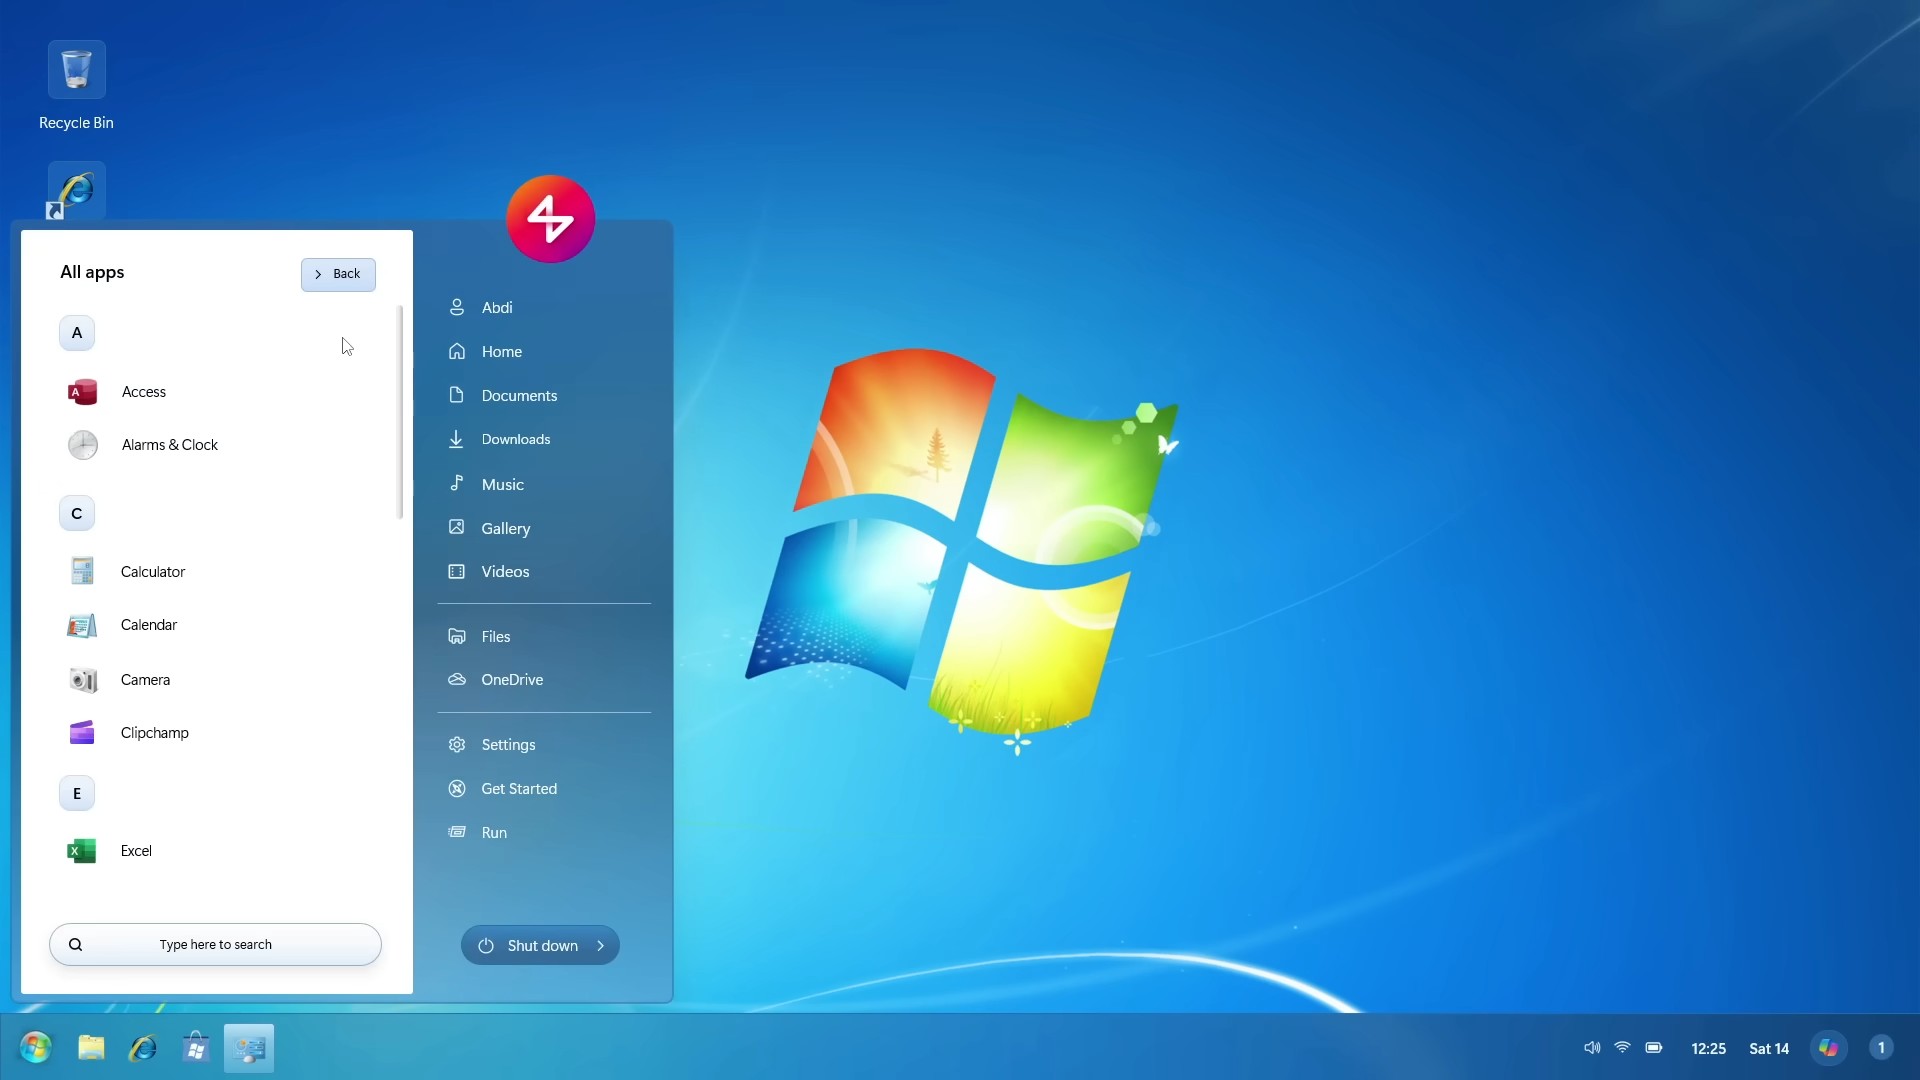Open the Calendar app

tap(148, 625)
